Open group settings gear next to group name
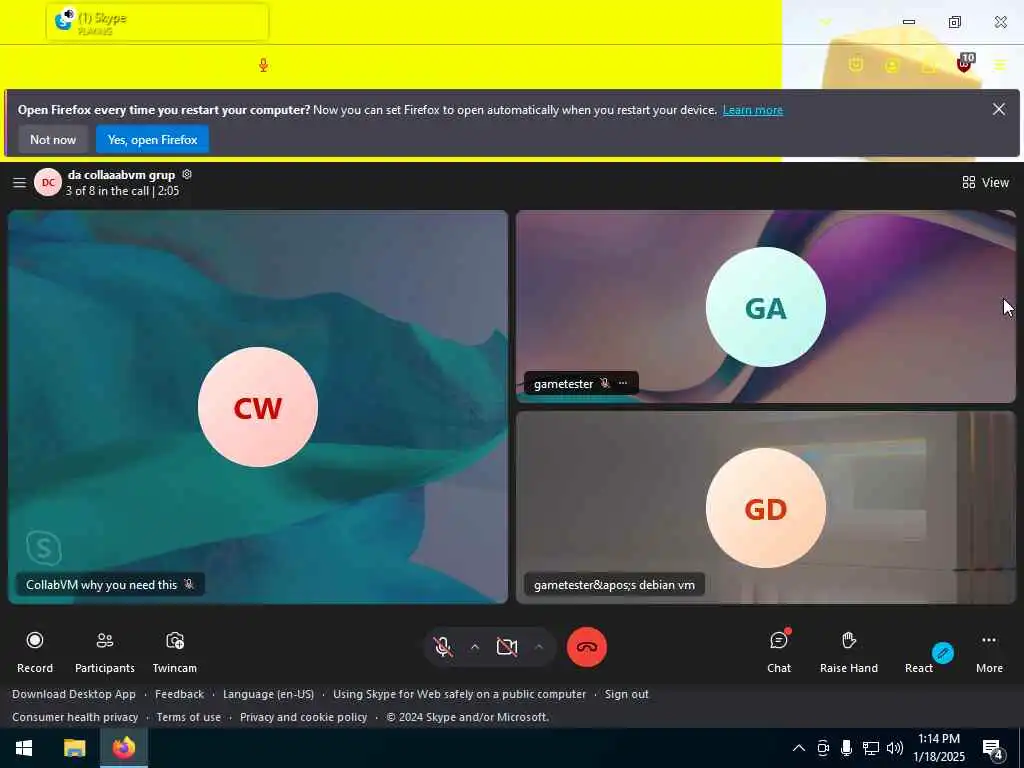1024x768 pixels. tap(187, 174)
